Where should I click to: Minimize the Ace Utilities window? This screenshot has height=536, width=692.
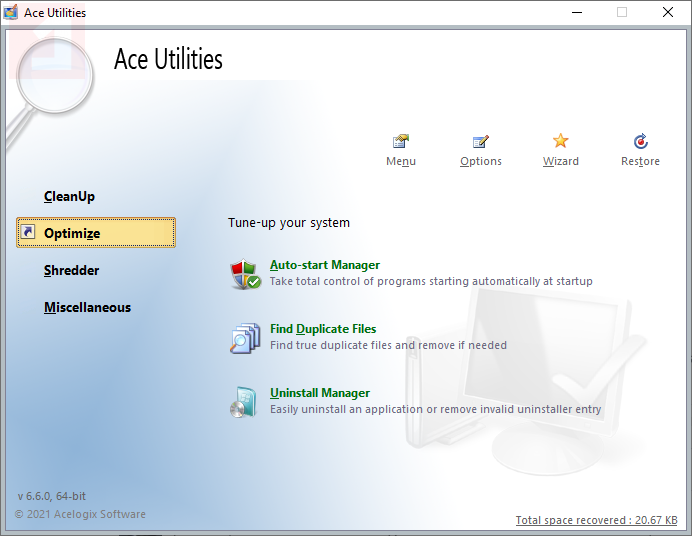tap(577, 12)
